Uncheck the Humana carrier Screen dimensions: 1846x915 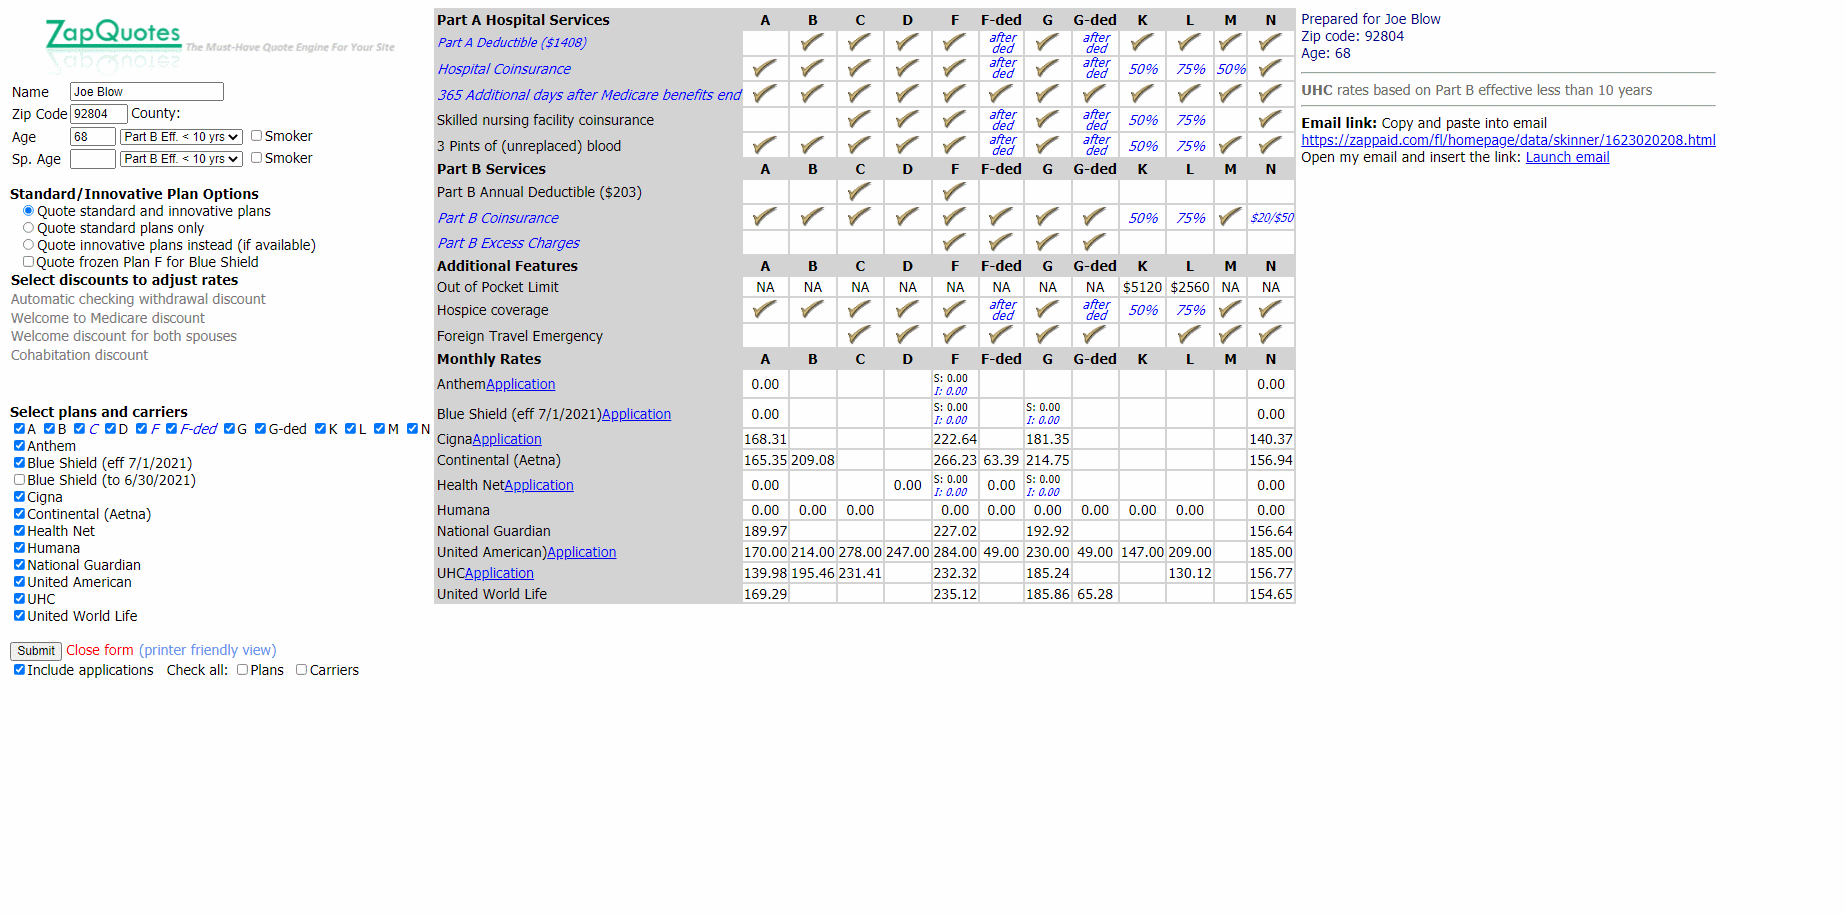[x=19, y=548]
